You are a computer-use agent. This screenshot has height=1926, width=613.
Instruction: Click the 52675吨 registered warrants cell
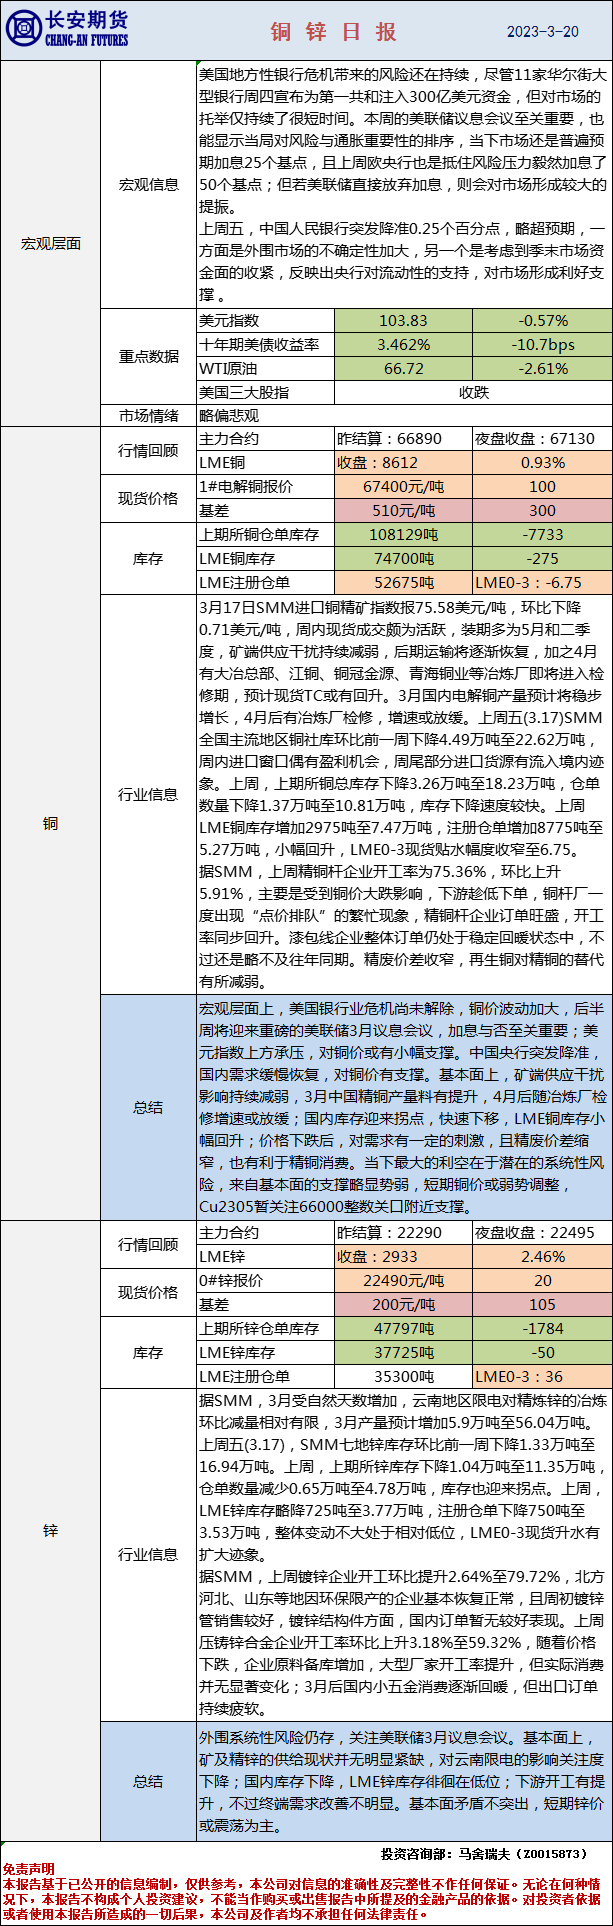tap(403, 582)
